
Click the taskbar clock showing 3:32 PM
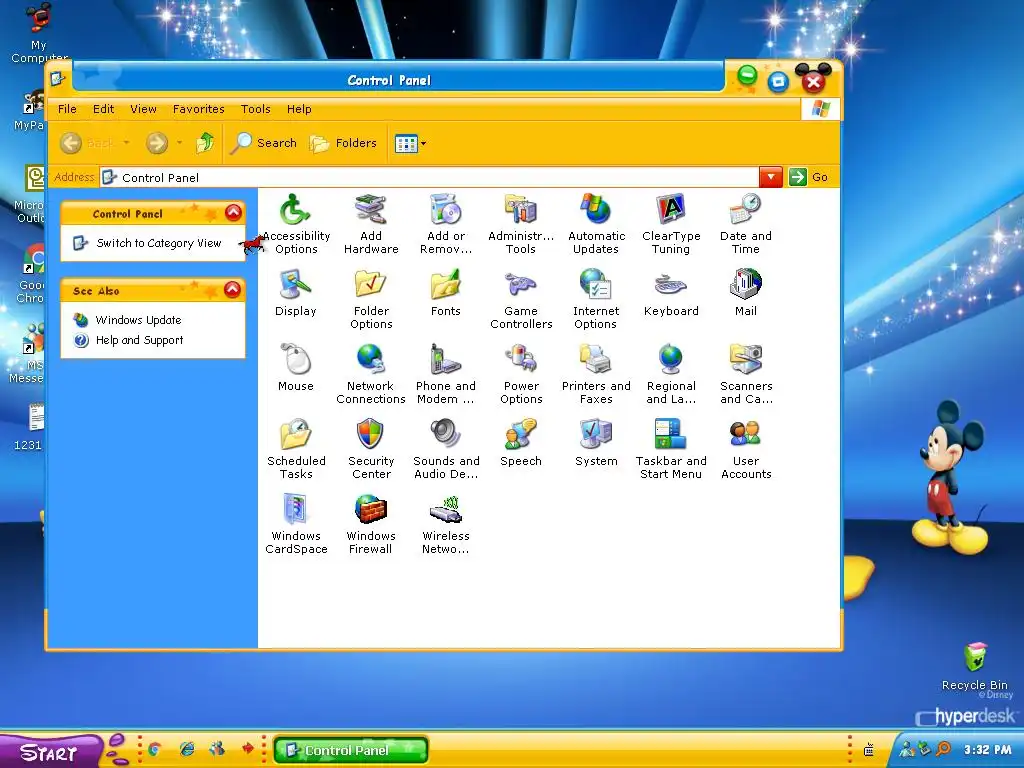[x=987, y=750]
